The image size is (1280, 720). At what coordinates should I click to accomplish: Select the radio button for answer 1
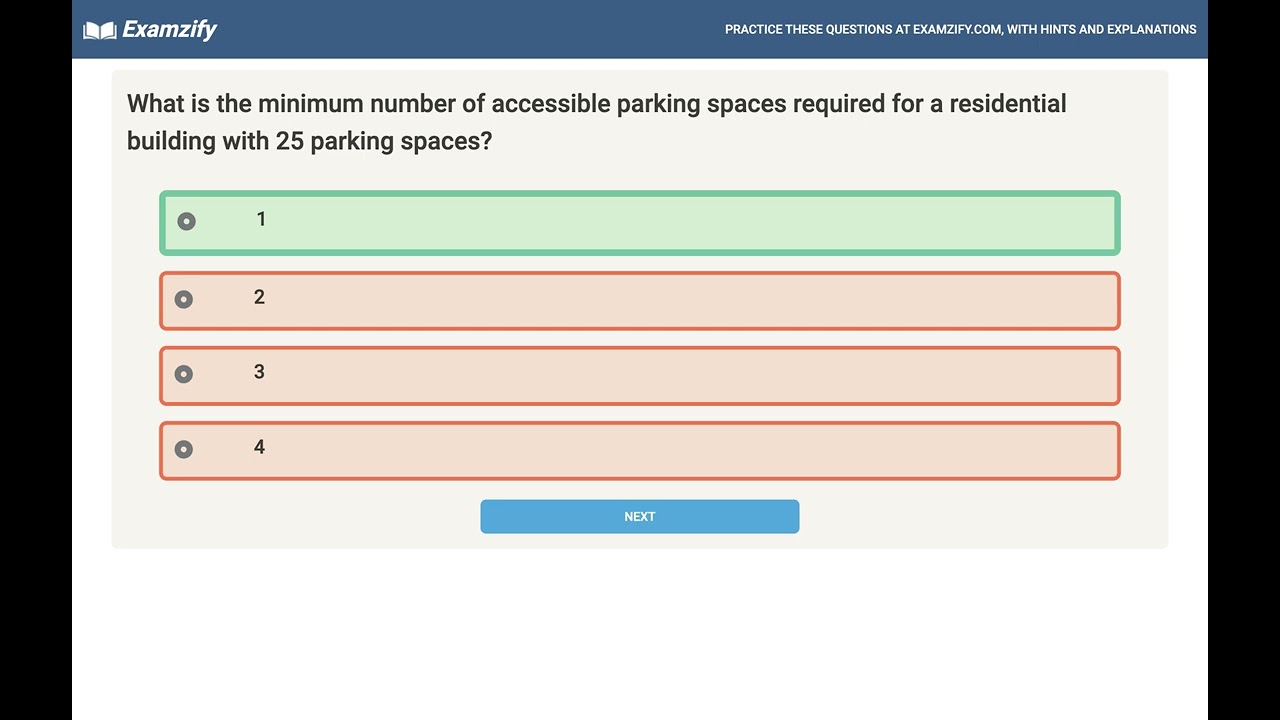[x=186, y=221]
